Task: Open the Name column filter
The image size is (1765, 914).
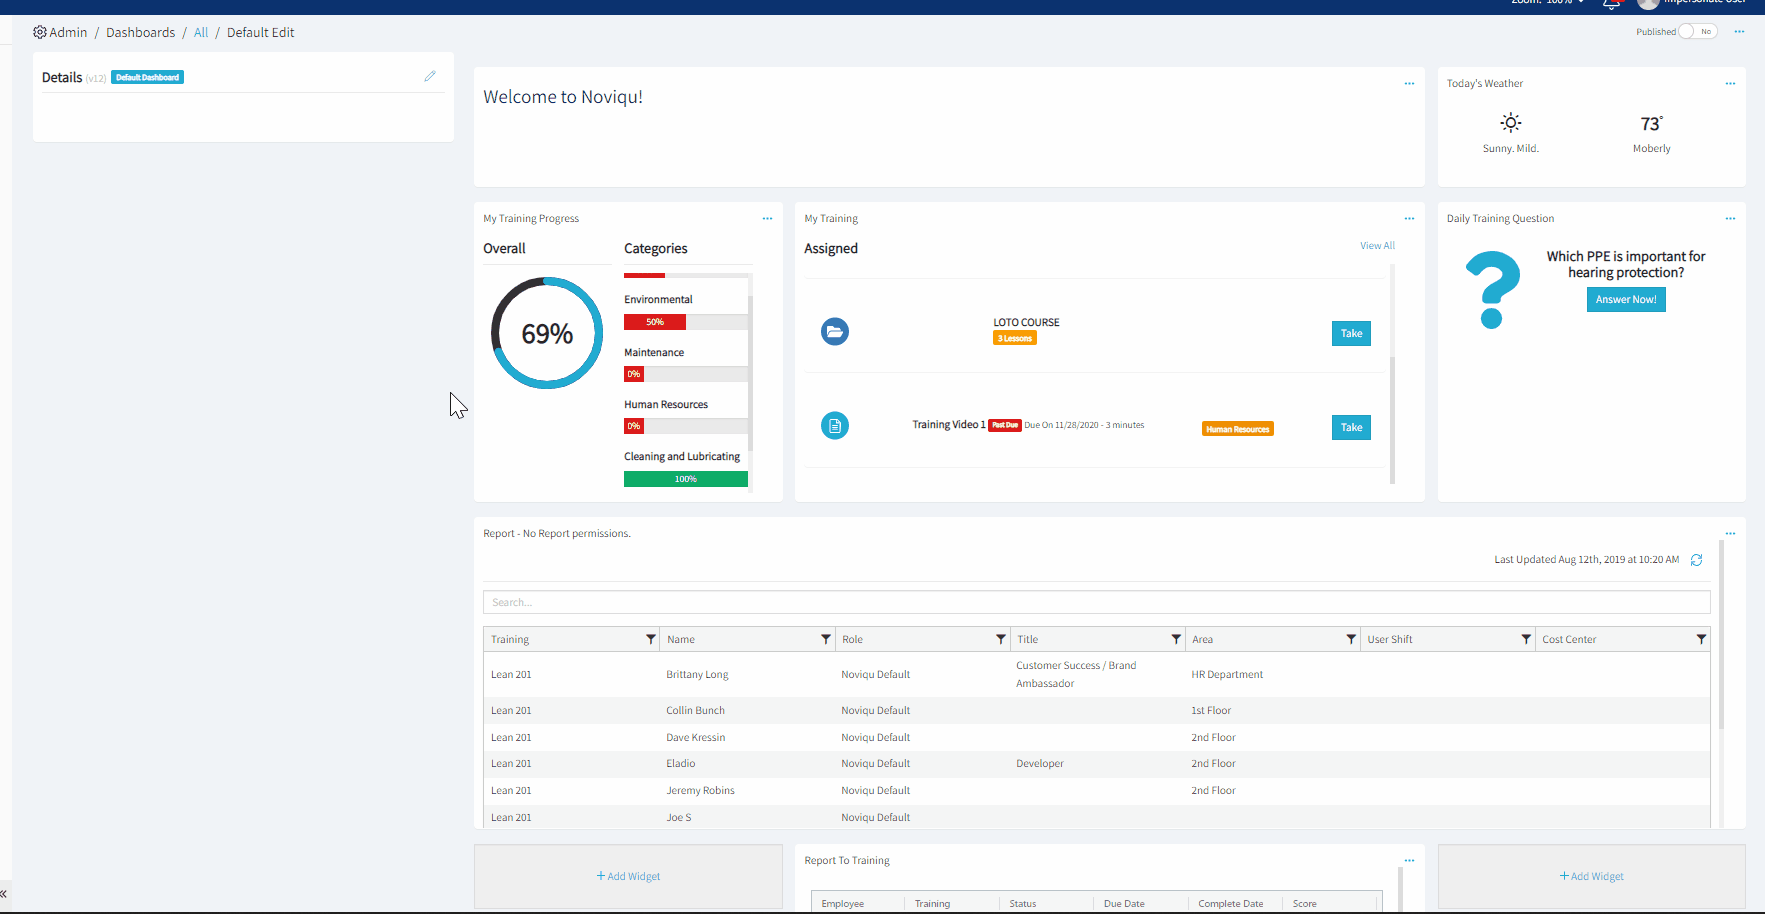Action: click(x=826, y=638)
